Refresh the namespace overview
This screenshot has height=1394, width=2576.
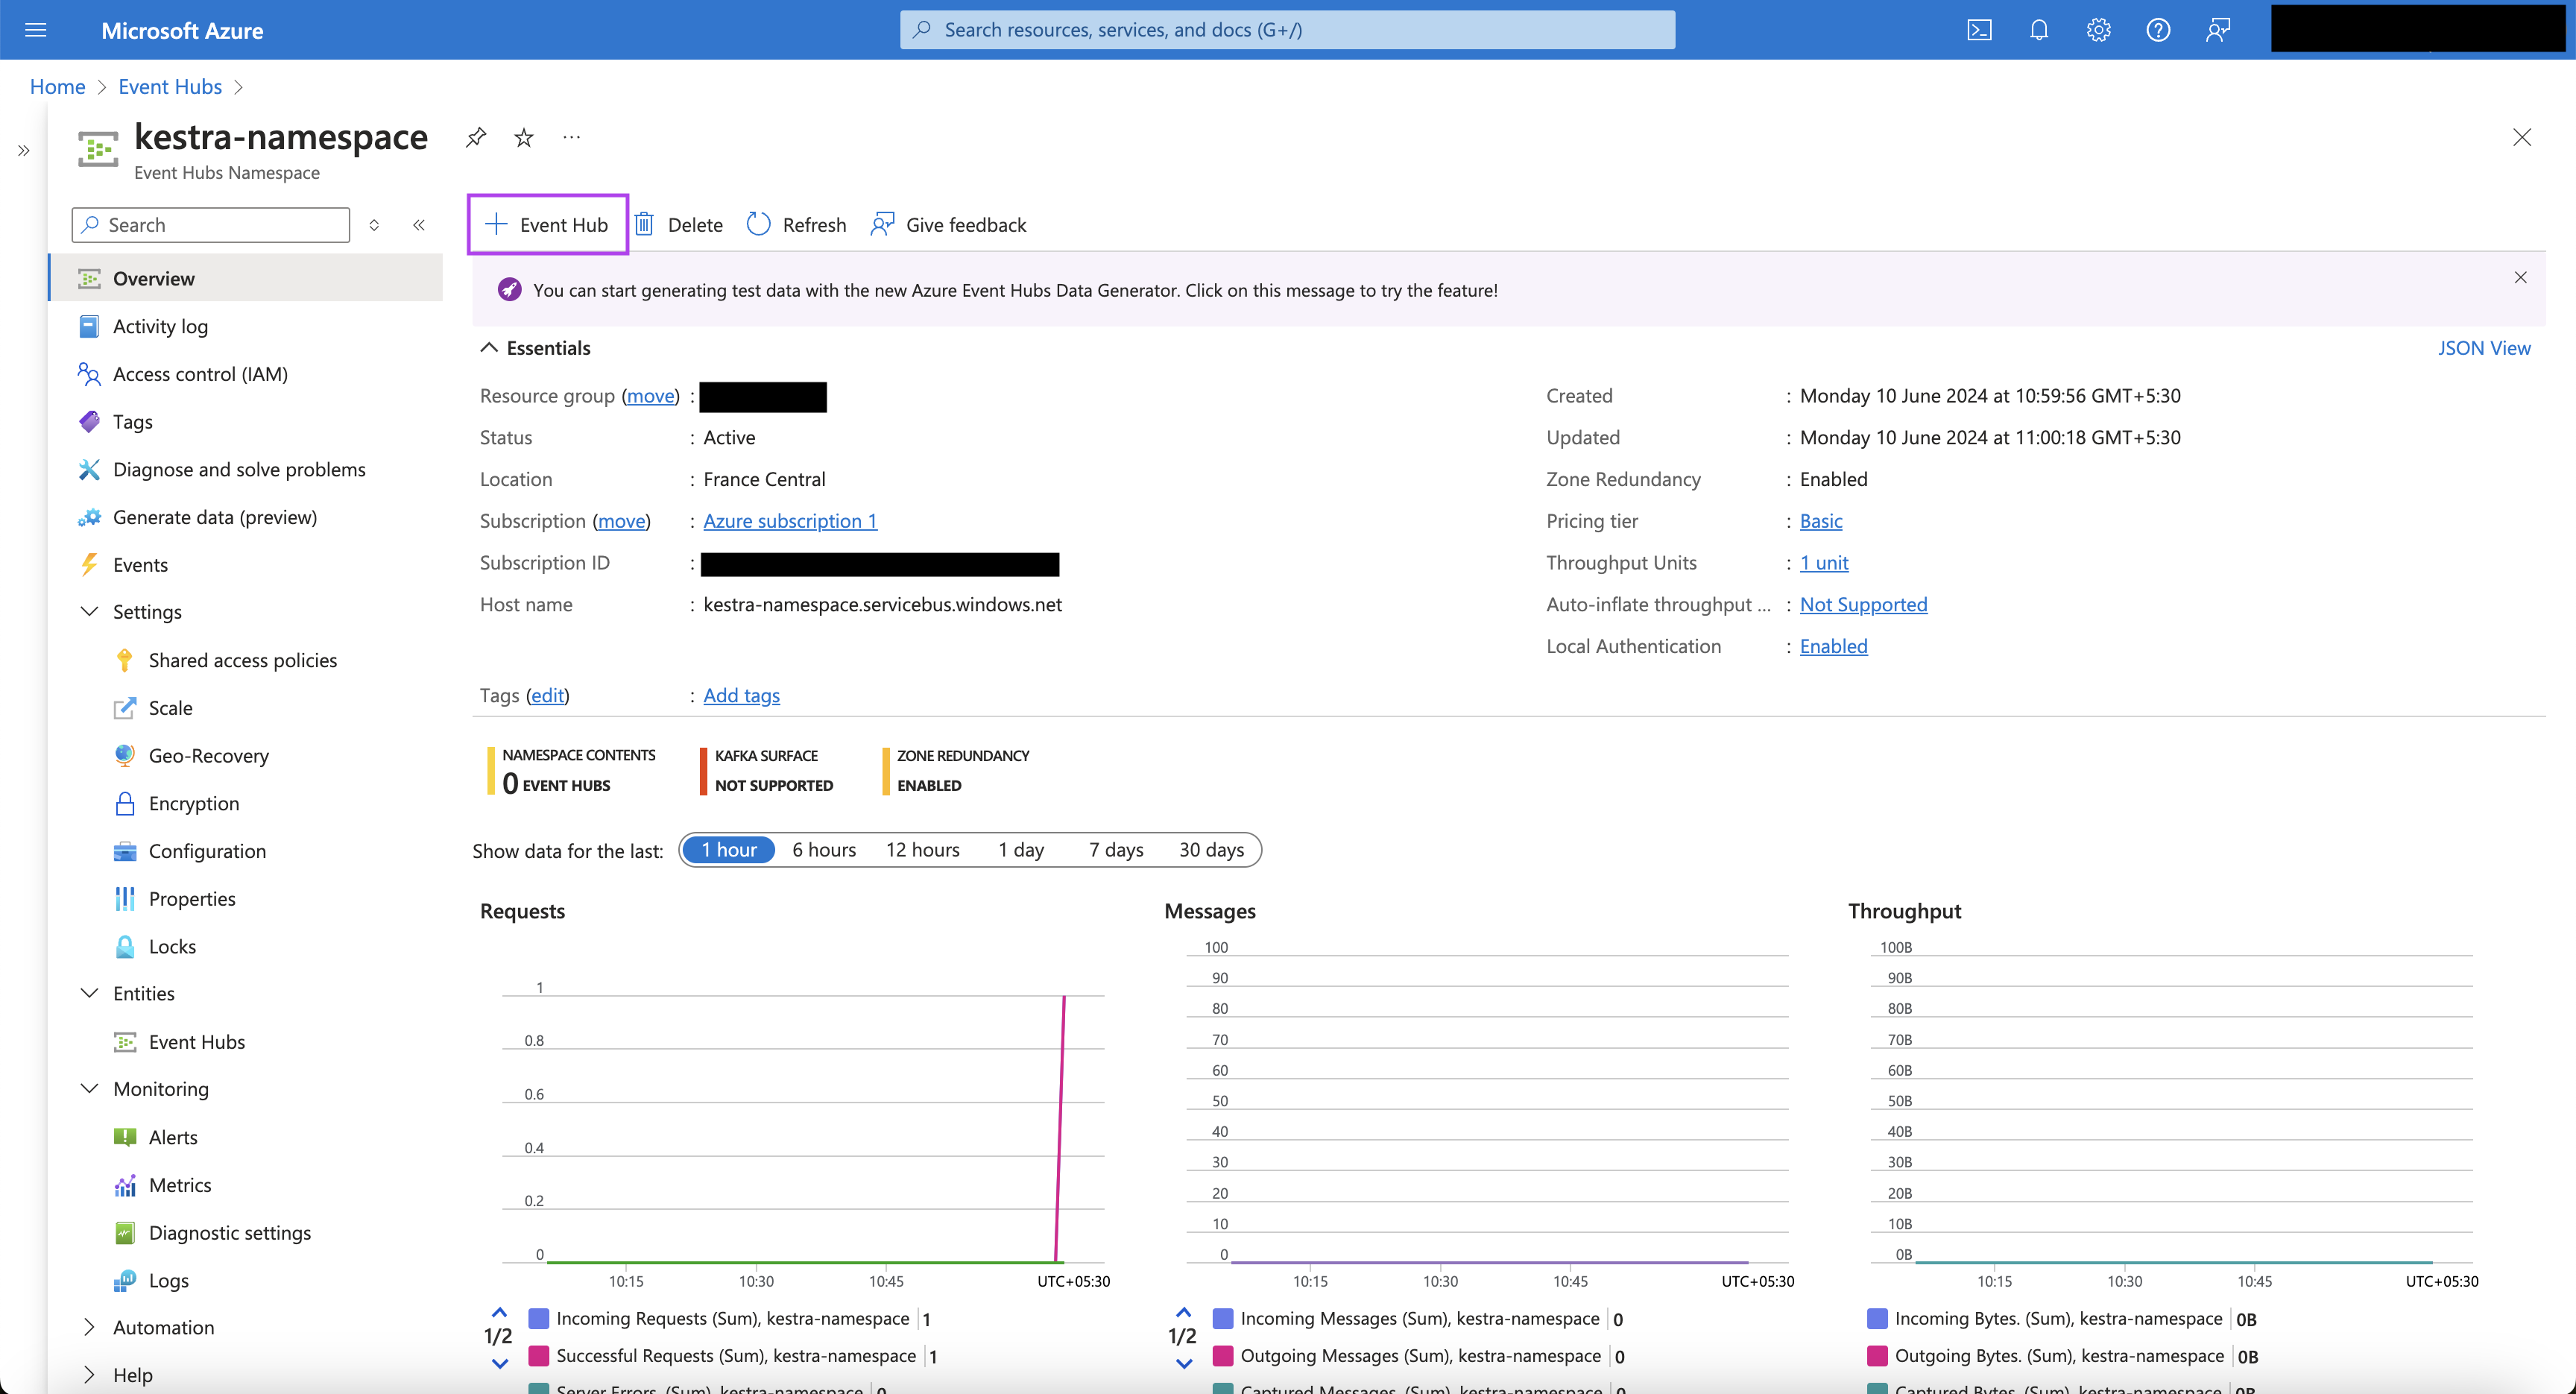tap(797, 224)
